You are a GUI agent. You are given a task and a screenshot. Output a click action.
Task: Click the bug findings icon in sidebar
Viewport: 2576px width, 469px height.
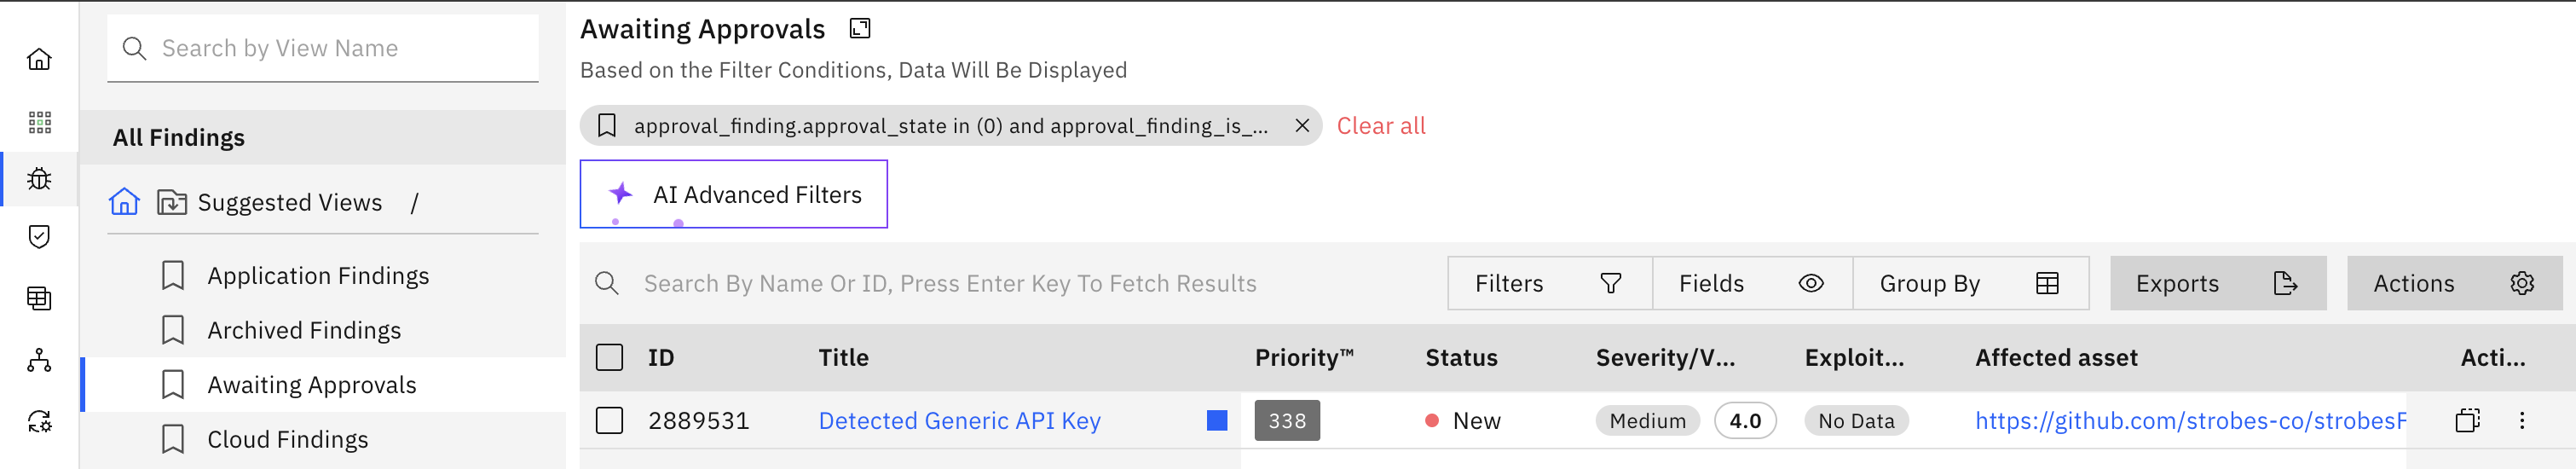[39, 179]
